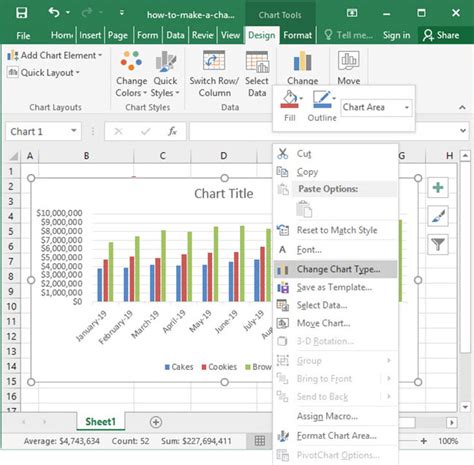
Task: Click the Share button
Action: tap(441, 35)
